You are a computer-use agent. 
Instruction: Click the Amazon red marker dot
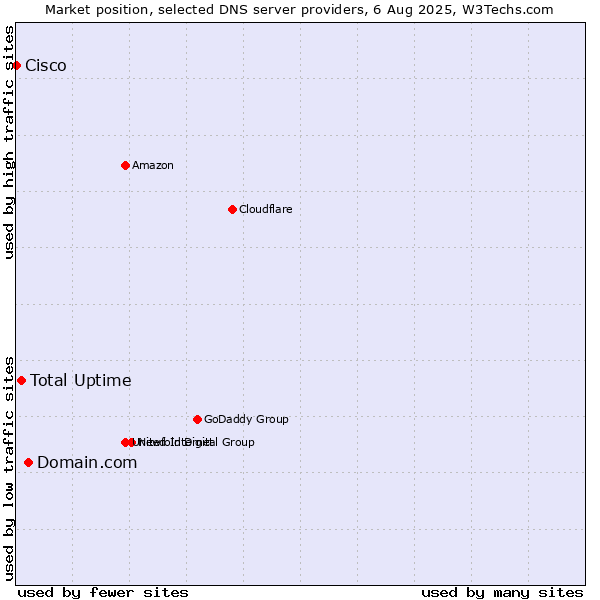(125, 166)
